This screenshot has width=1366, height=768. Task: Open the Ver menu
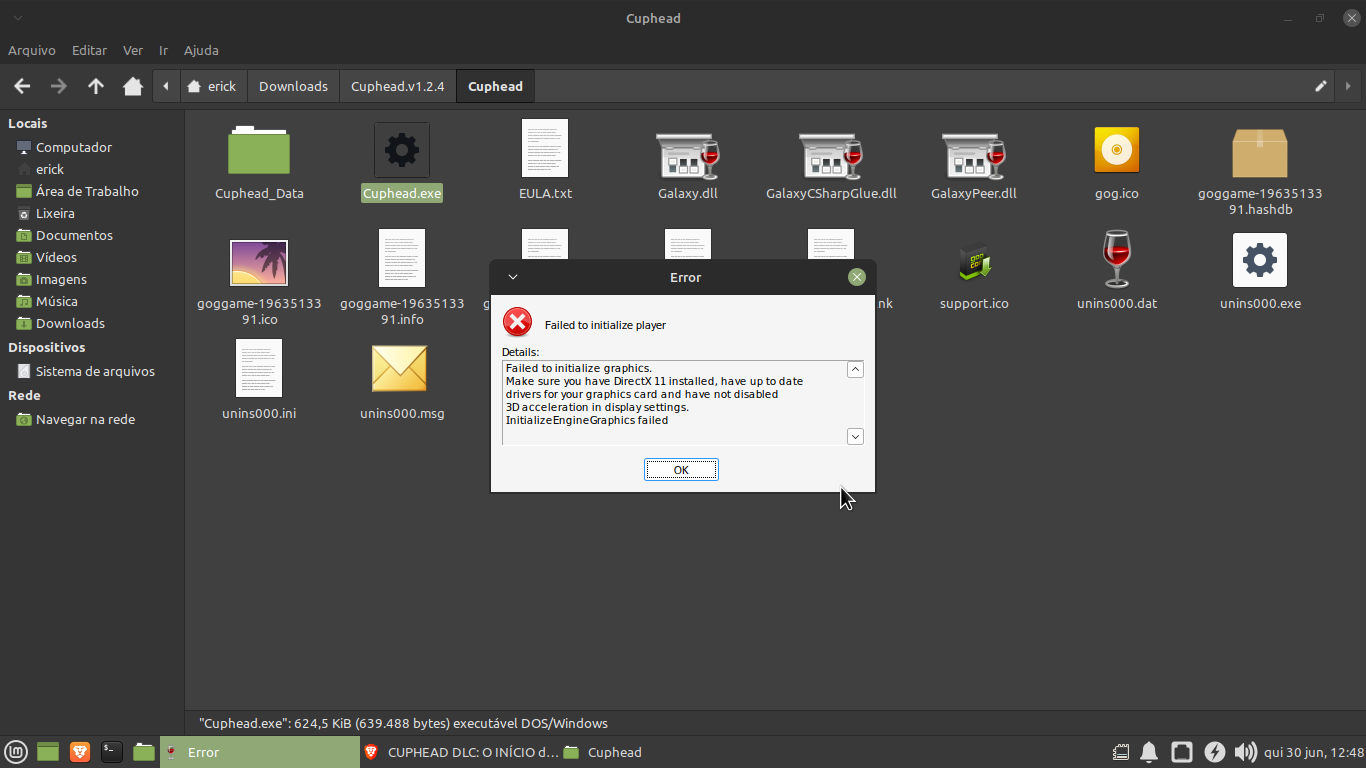coord(133,50)
